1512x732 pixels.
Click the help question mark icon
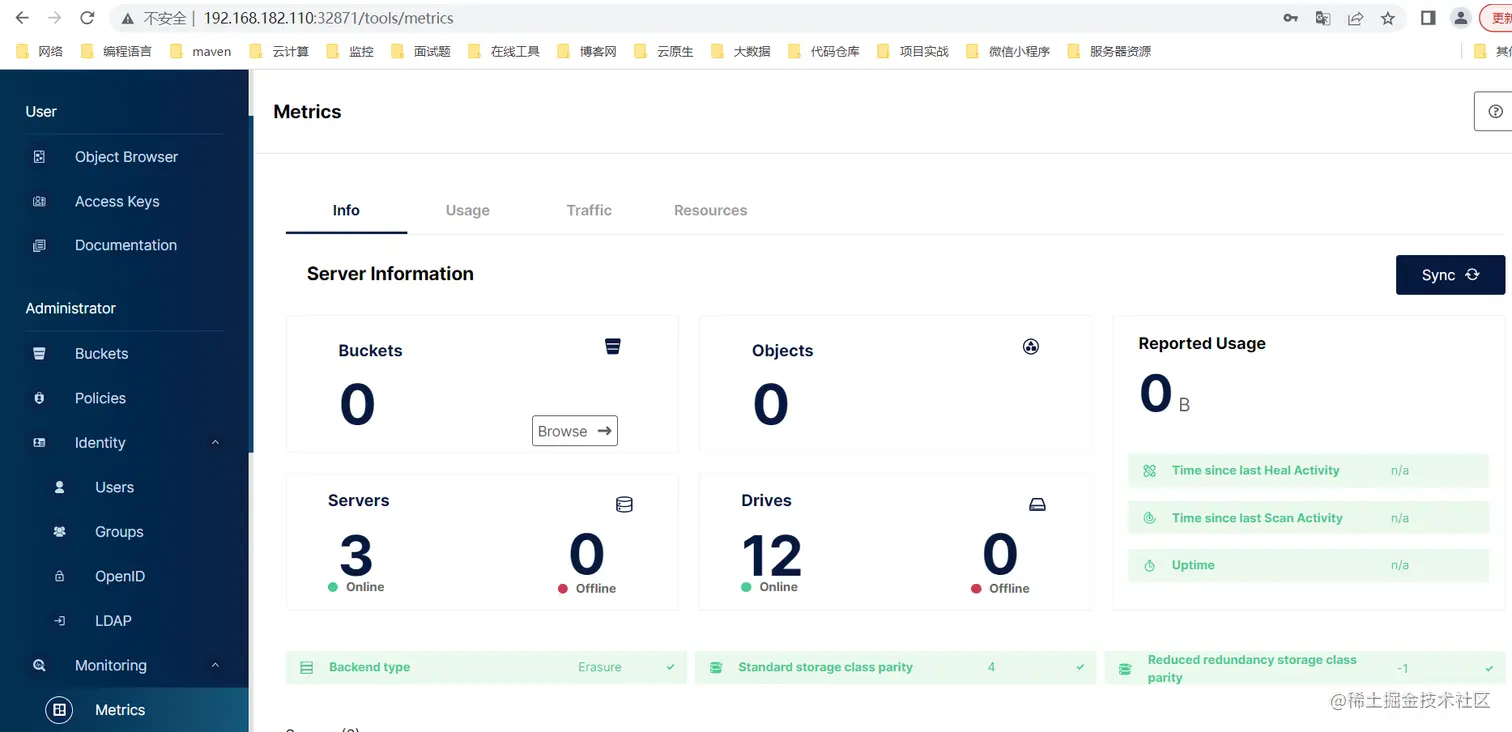click(1495, 111)
